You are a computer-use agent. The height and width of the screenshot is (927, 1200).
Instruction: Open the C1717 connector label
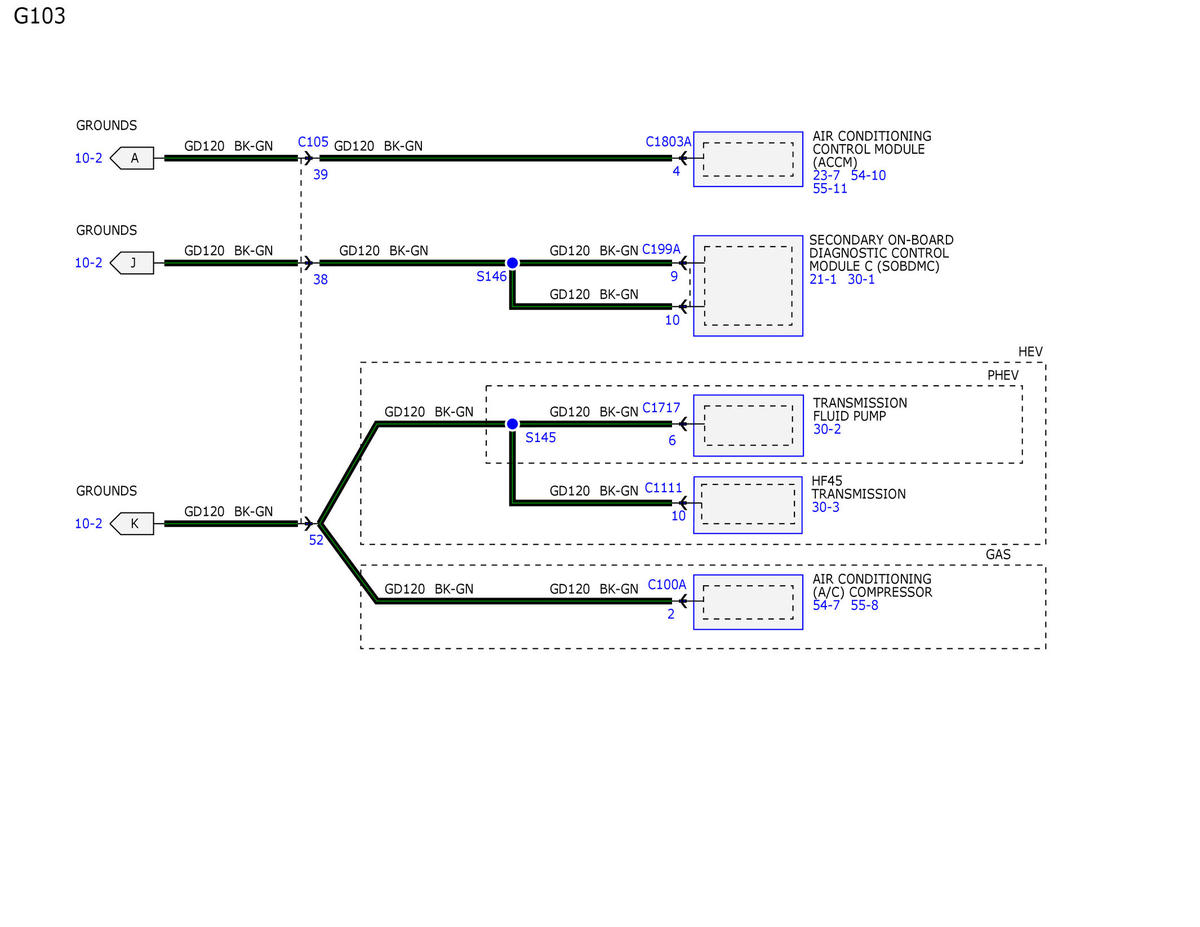[661, 408]
